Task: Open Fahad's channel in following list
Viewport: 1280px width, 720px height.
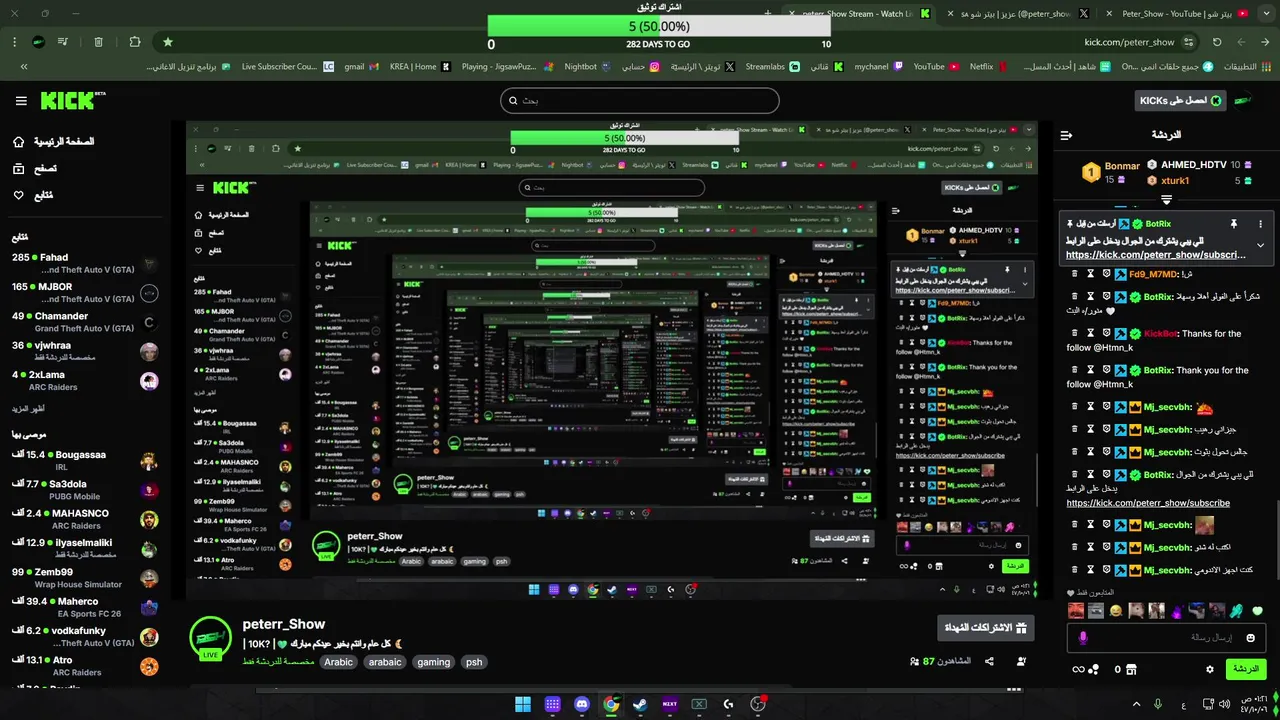Action: 85,264
